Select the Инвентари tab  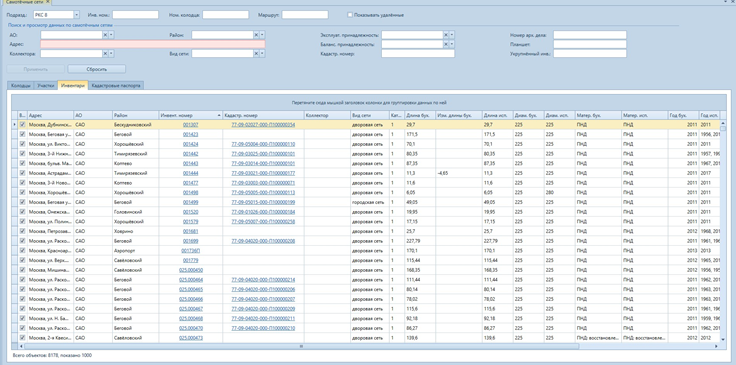[x=73, y=85]
